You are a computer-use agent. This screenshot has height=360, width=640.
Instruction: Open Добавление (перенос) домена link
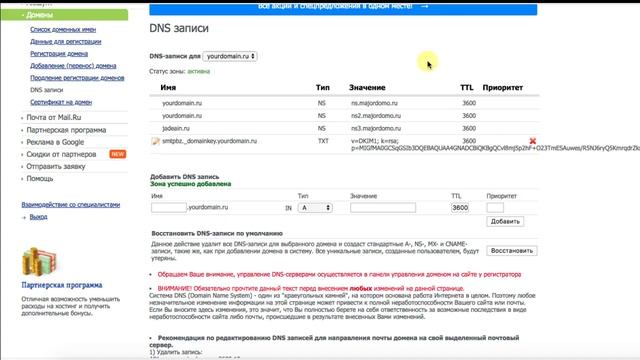pos(73,66)
